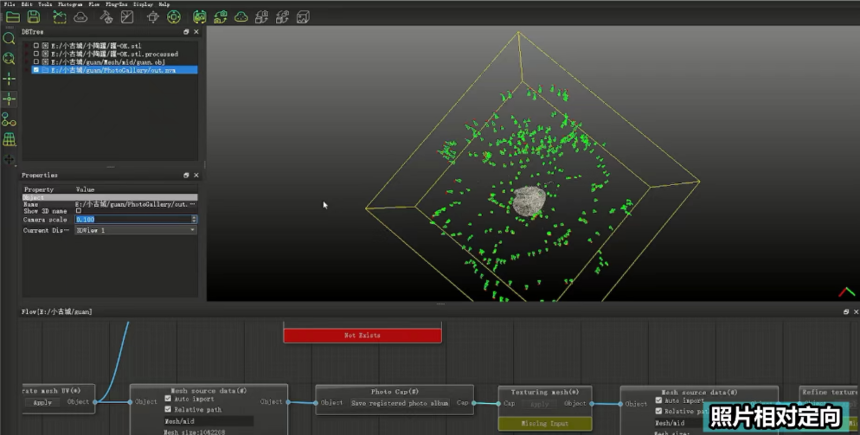Image resolution: width=860 pixels, height=435 pixels.
Task: Select the zoom-to-fit magnifier sidebar icon
Action: click(x=9, y=59)
